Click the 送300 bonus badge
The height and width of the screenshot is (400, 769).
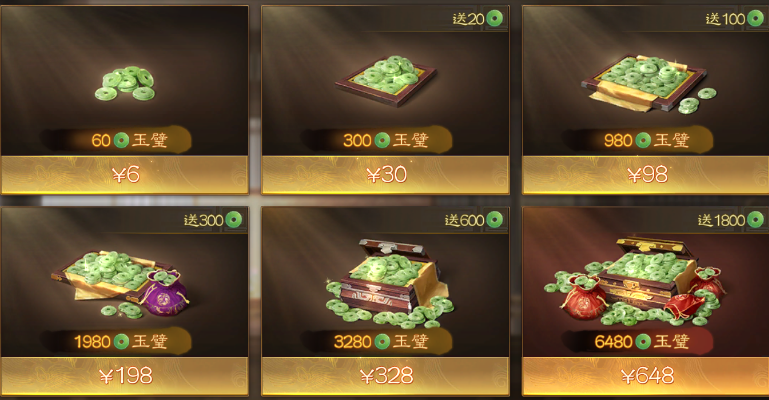click(x=213, y=220)
